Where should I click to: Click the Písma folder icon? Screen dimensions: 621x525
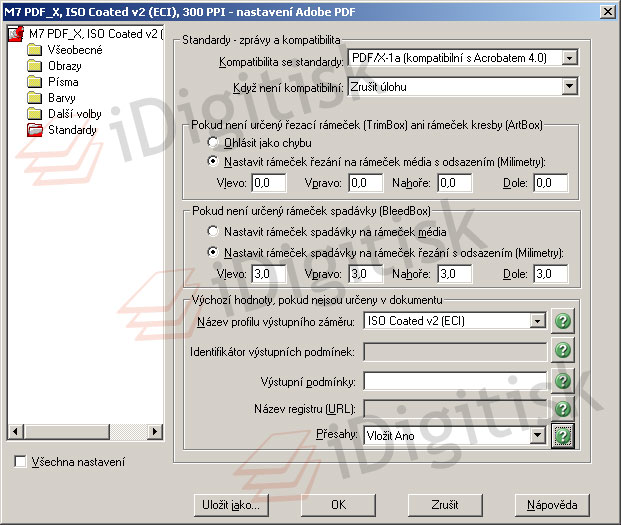click(34, 82)
